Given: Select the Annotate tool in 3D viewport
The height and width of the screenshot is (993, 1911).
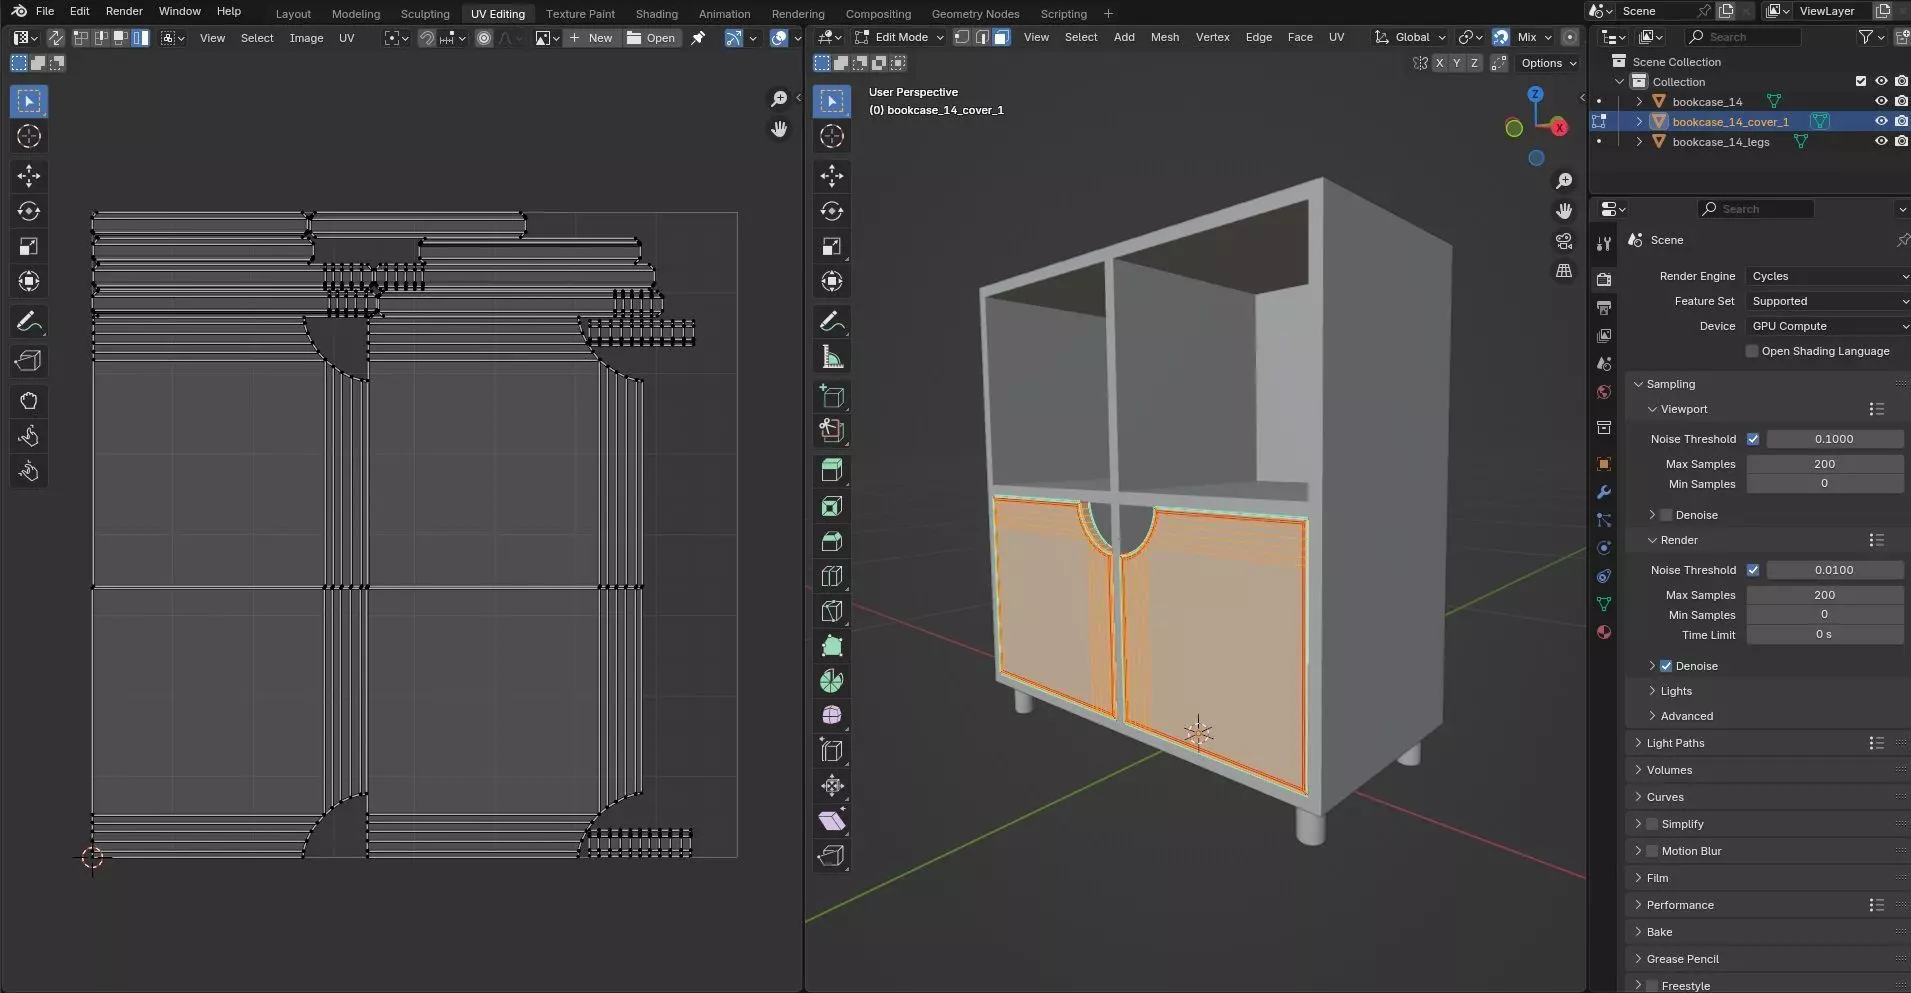Looking at the screenshot, I should 832,322.
